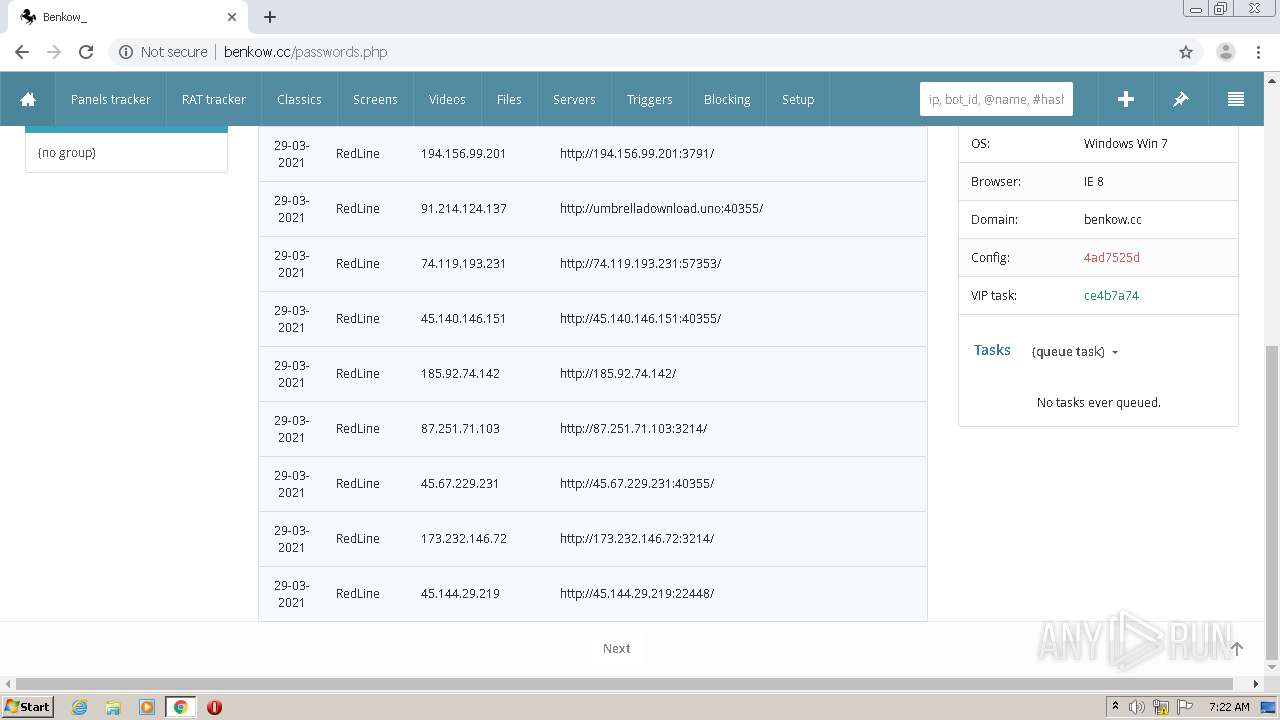Reload the page
Viewport: 1280px width, 720px height.
86,52
